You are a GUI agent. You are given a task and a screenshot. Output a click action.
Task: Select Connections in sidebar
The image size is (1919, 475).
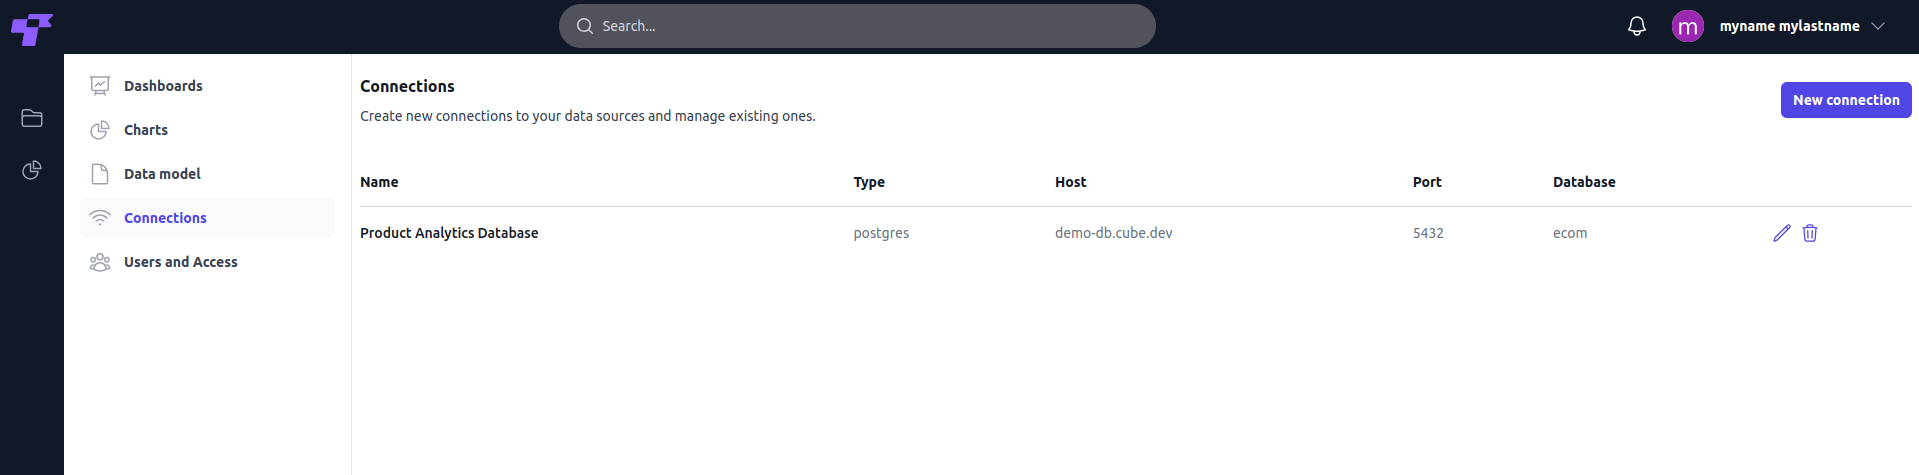208,218
